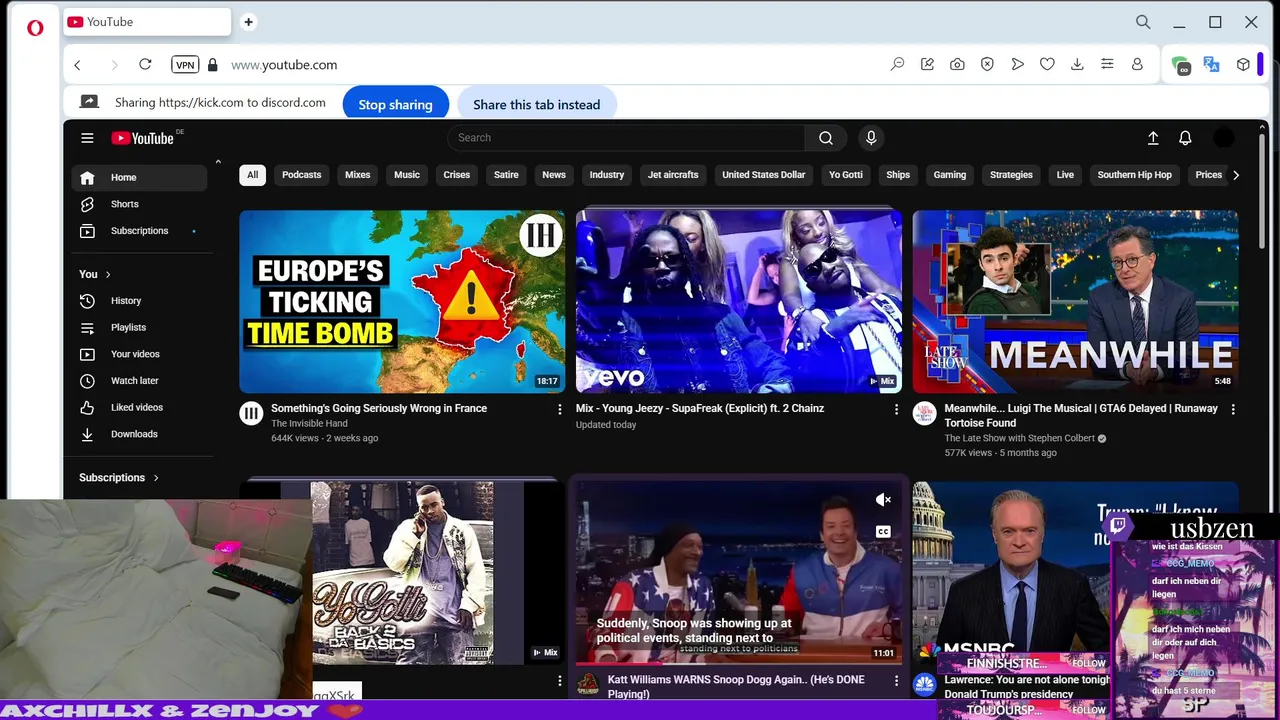Viewport: 1280px width, 720px height.
Task: Open the snapshot camera tool
Action: coord(957,64)
